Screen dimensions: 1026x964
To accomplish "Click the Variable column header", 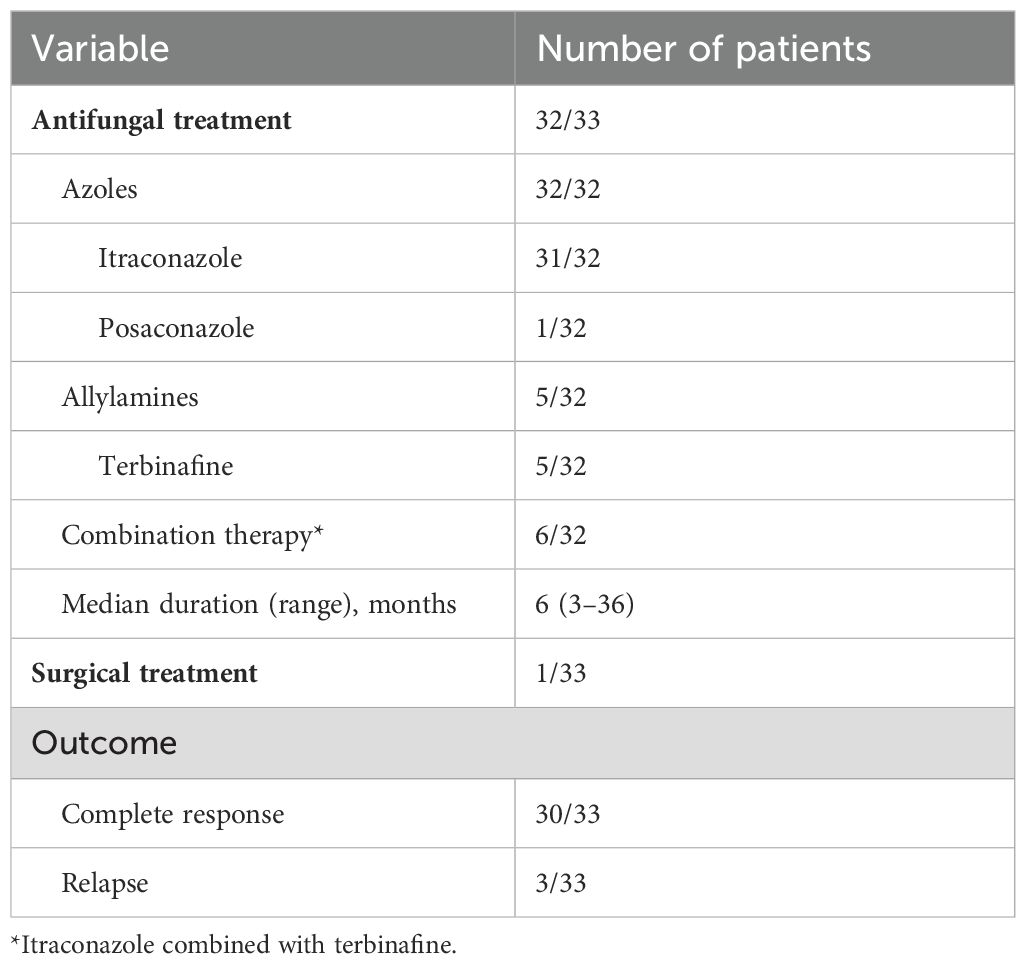I will click(100, 49).
